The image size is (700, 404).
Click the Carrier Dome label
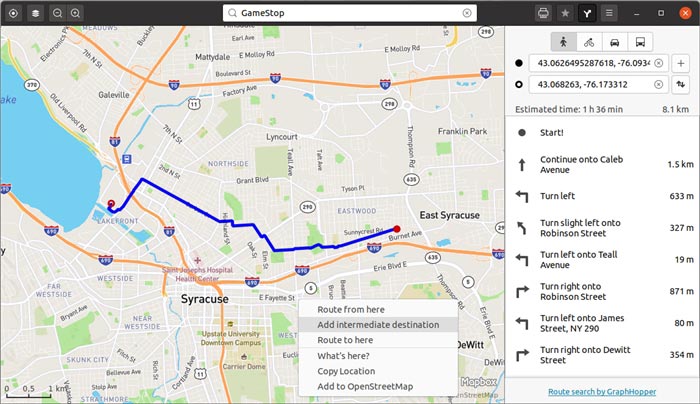click(x=244, y=366)
